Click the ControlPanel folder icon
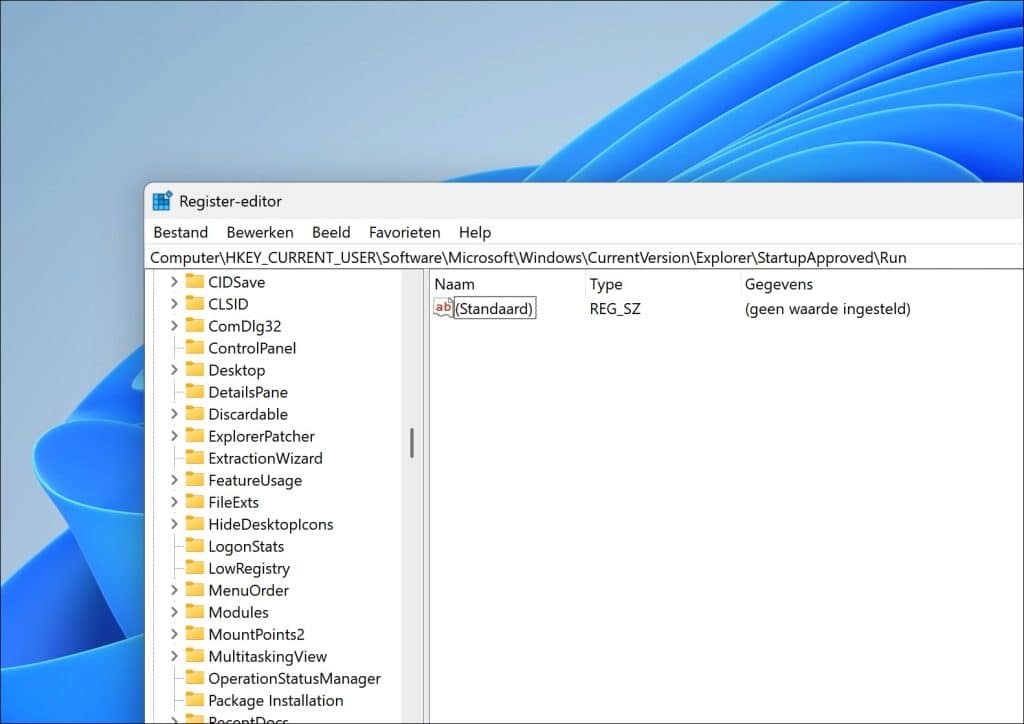The width and height of the screenshot is (1024, 724). click(194, 348)
